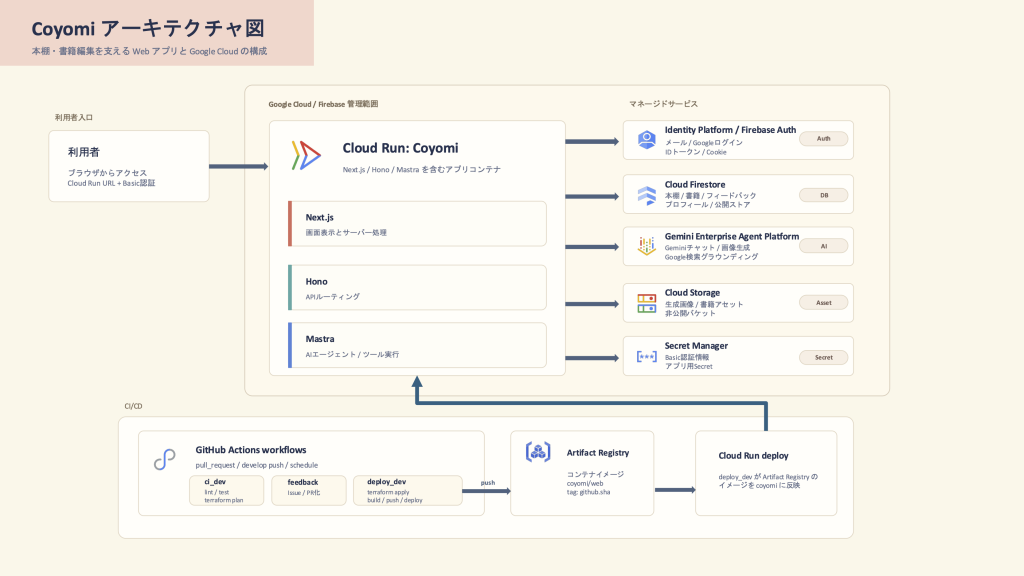Screen dimensions: 1024x576
Task: Click the ci_dev workflow box
Action: coord(227,490)
